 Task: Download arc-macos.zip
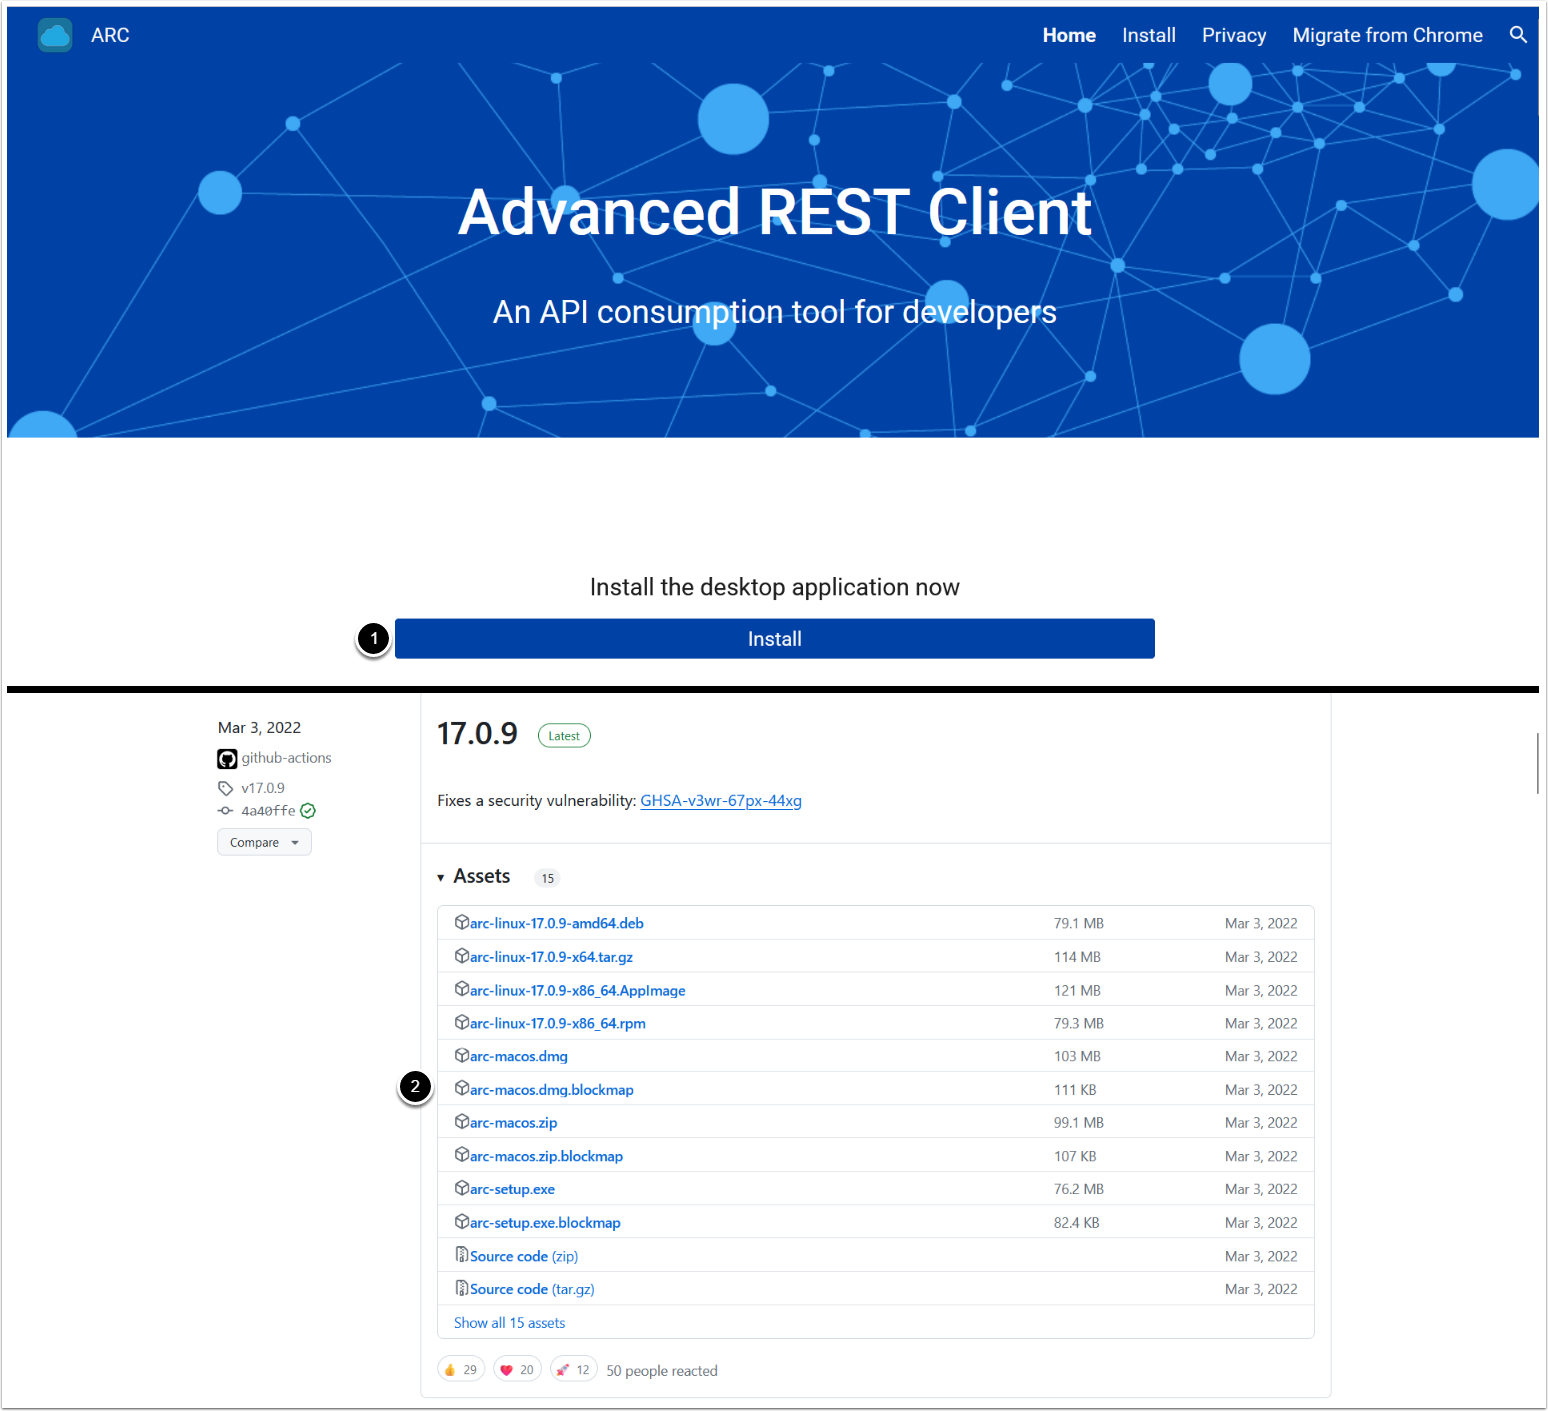514,1123
